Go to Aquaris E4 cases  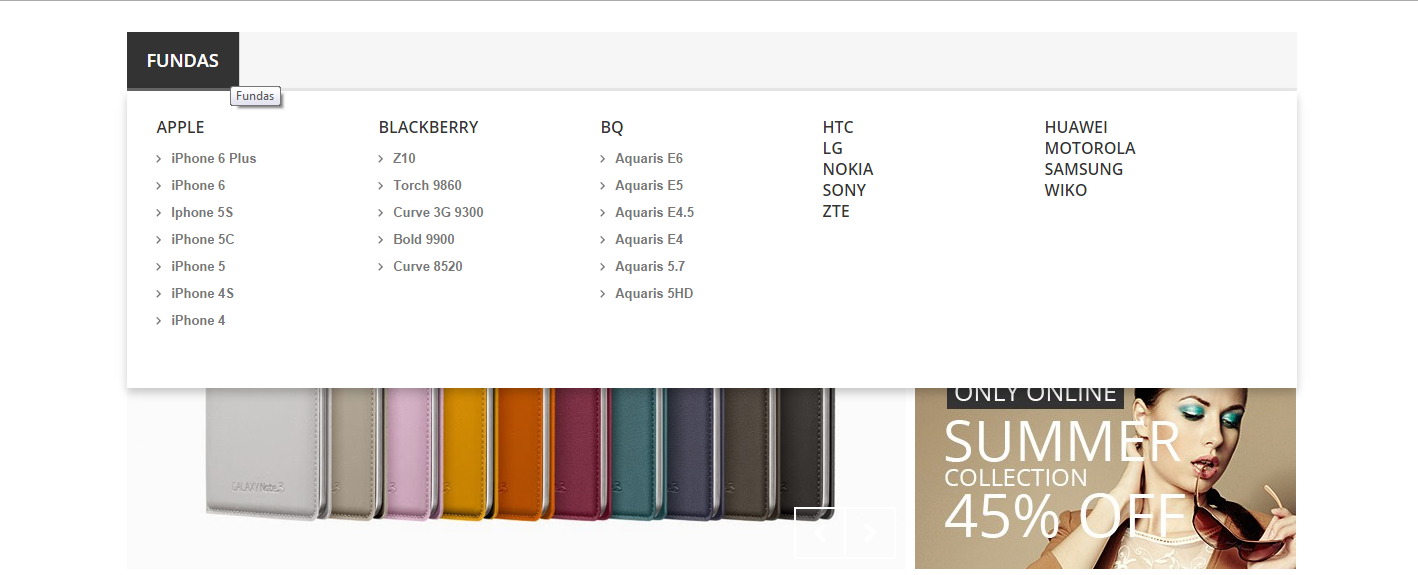(649, 239)
